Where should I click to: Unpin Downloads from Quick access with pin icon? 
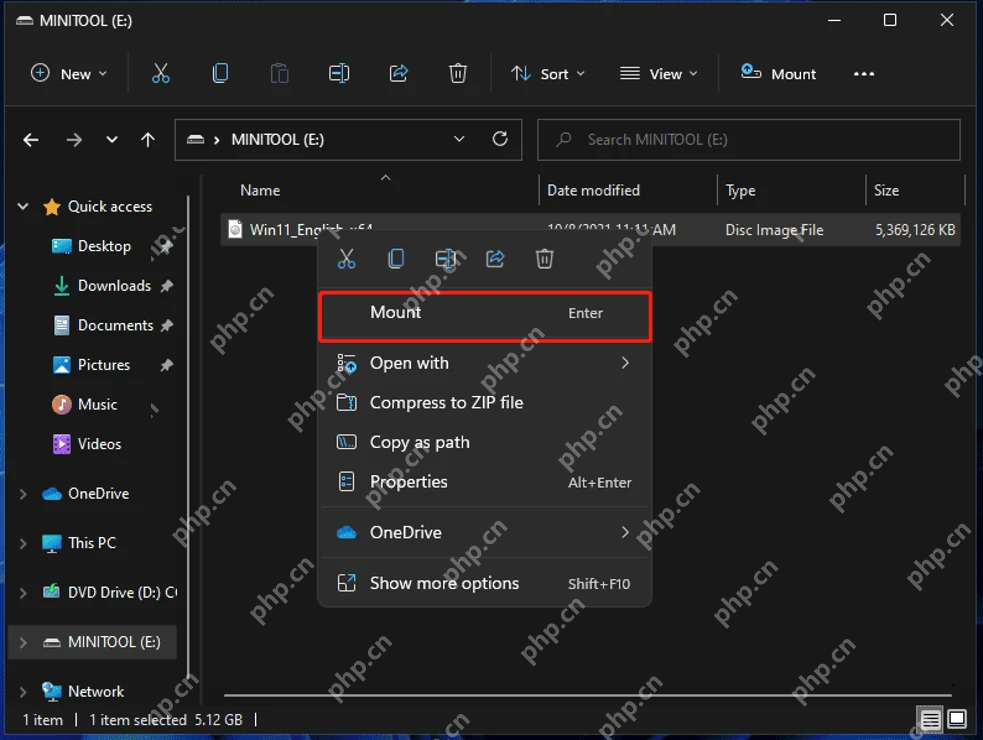pos(166,286)
